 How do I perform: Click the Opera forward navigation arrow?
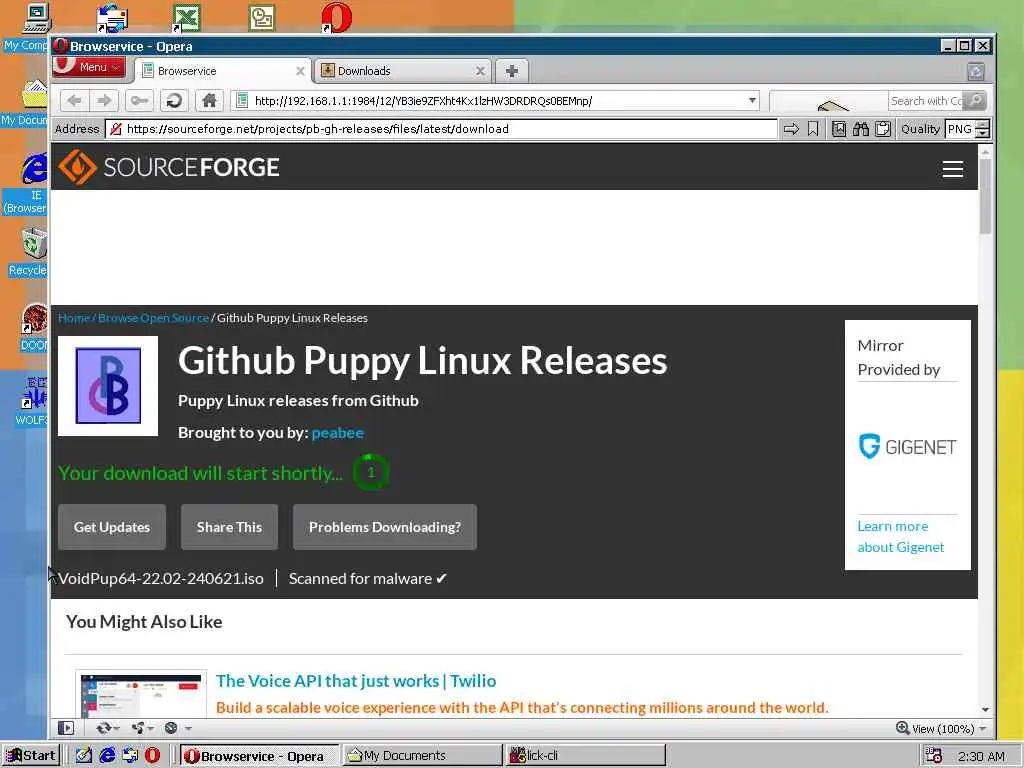pos(104,101)
